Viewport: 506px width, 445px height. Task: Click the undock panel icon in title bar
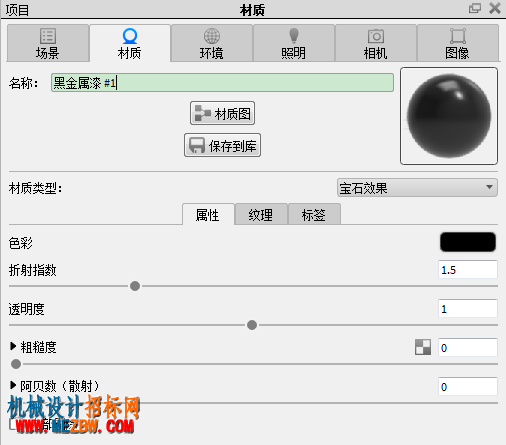click(475, 8)
